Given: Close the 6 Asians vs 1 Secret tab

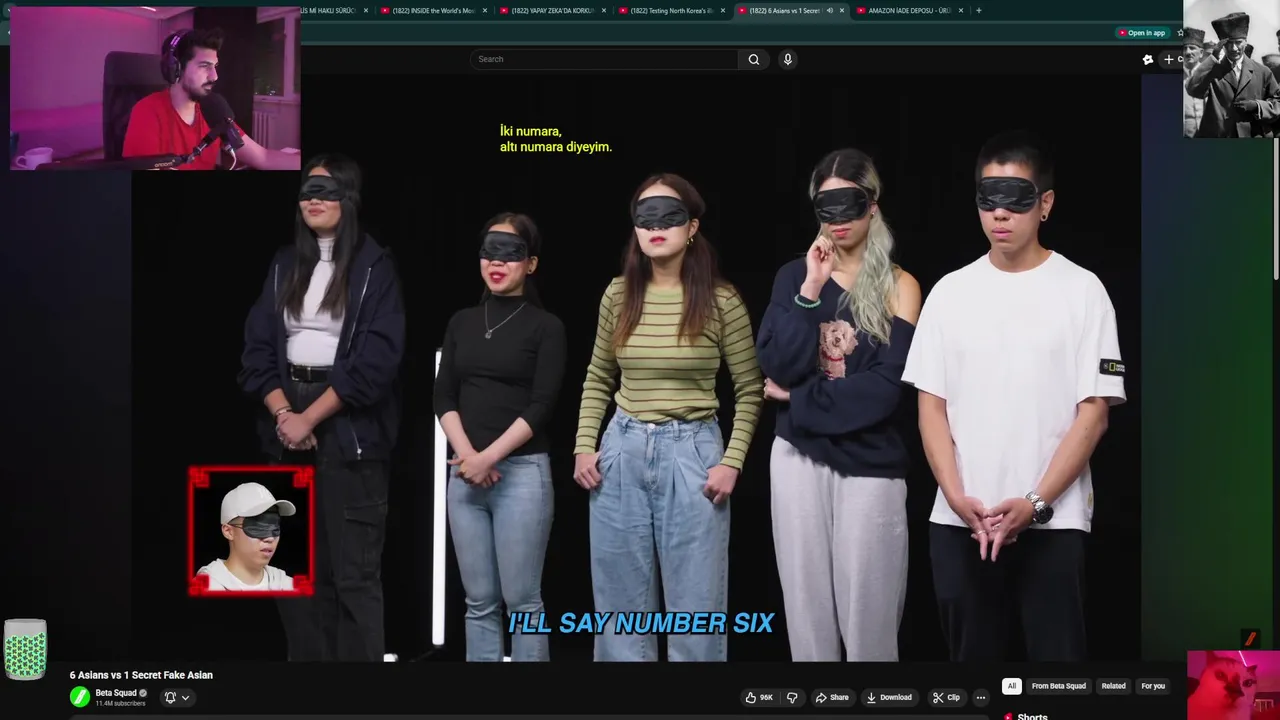Looking at the screenshot, I should (842, 10).
